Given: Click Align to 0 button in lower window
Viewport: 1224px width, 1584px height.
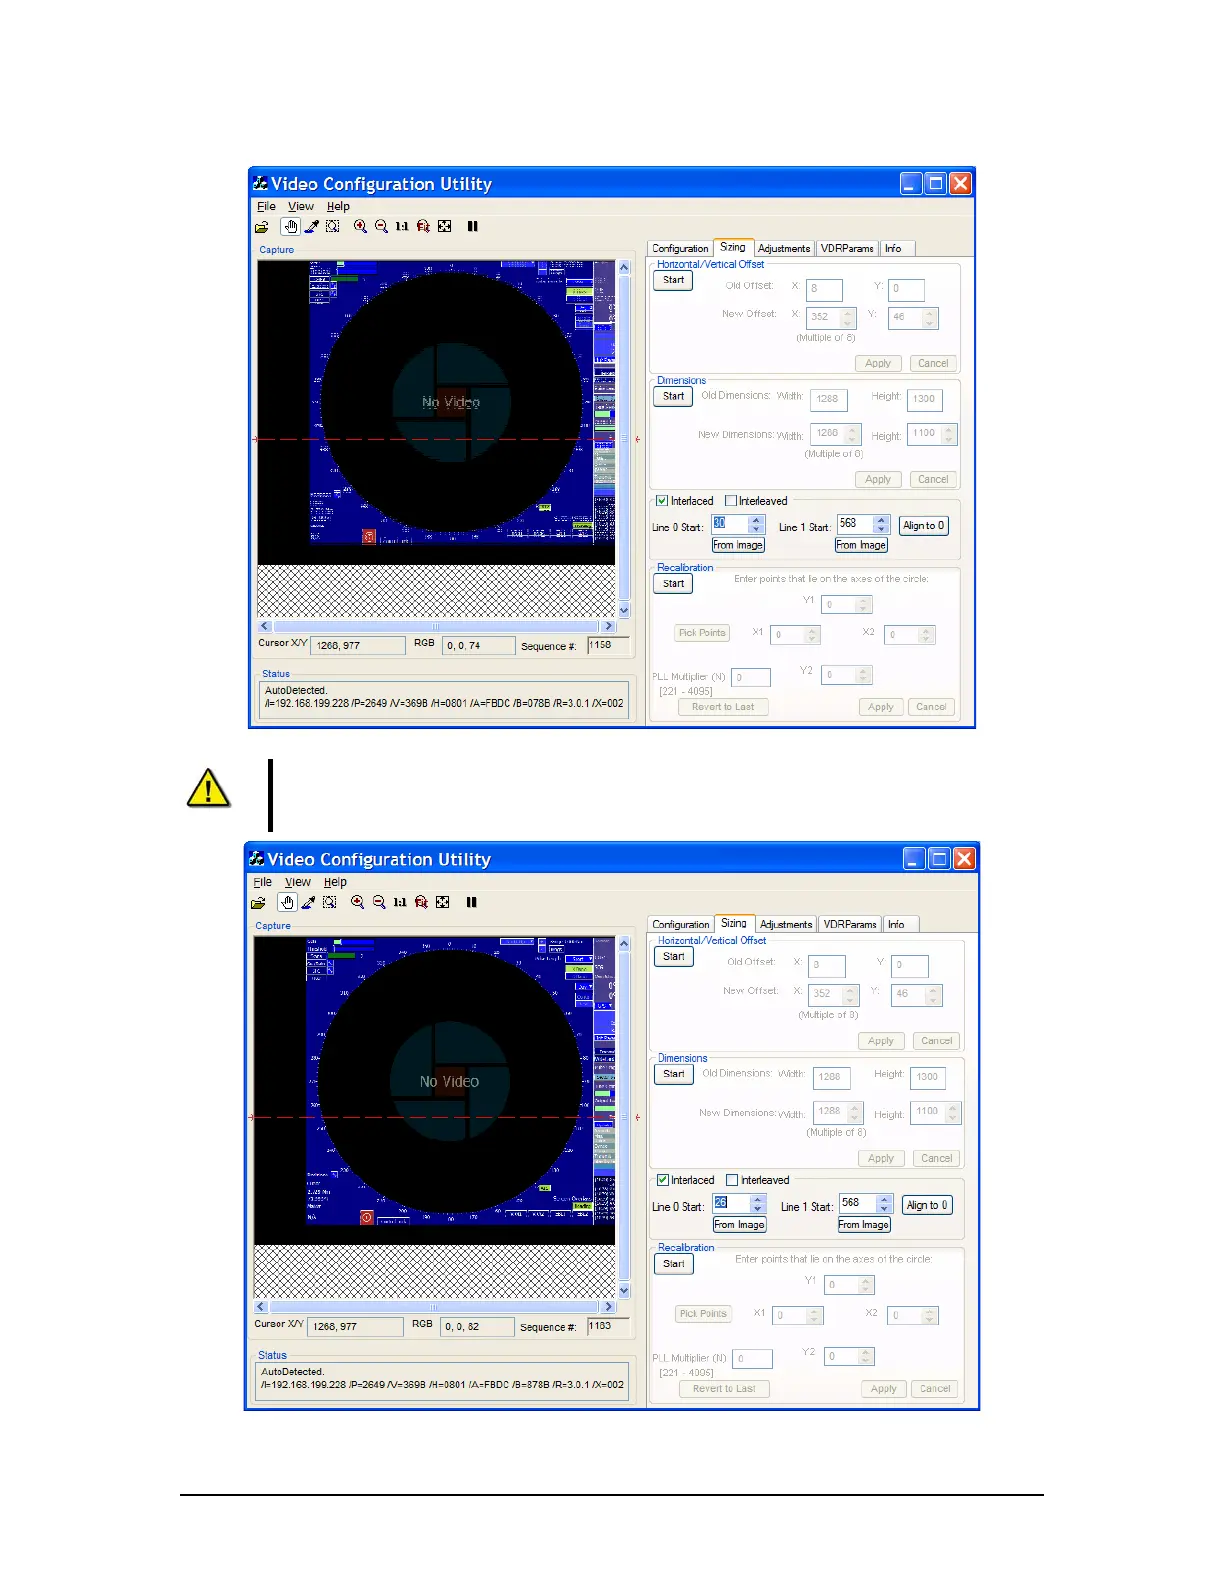Looking at the screenshot, I should click(927, 1206).
